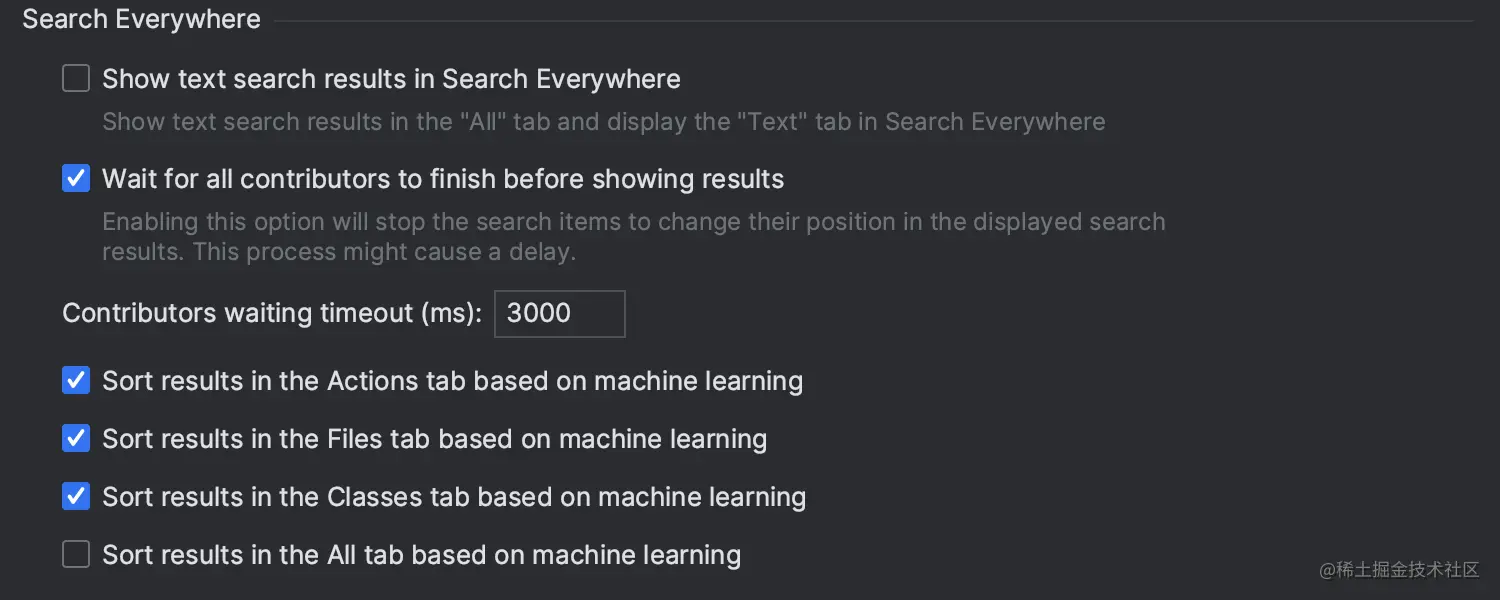Click the Actions tab sorting option label

coord(454,380)
